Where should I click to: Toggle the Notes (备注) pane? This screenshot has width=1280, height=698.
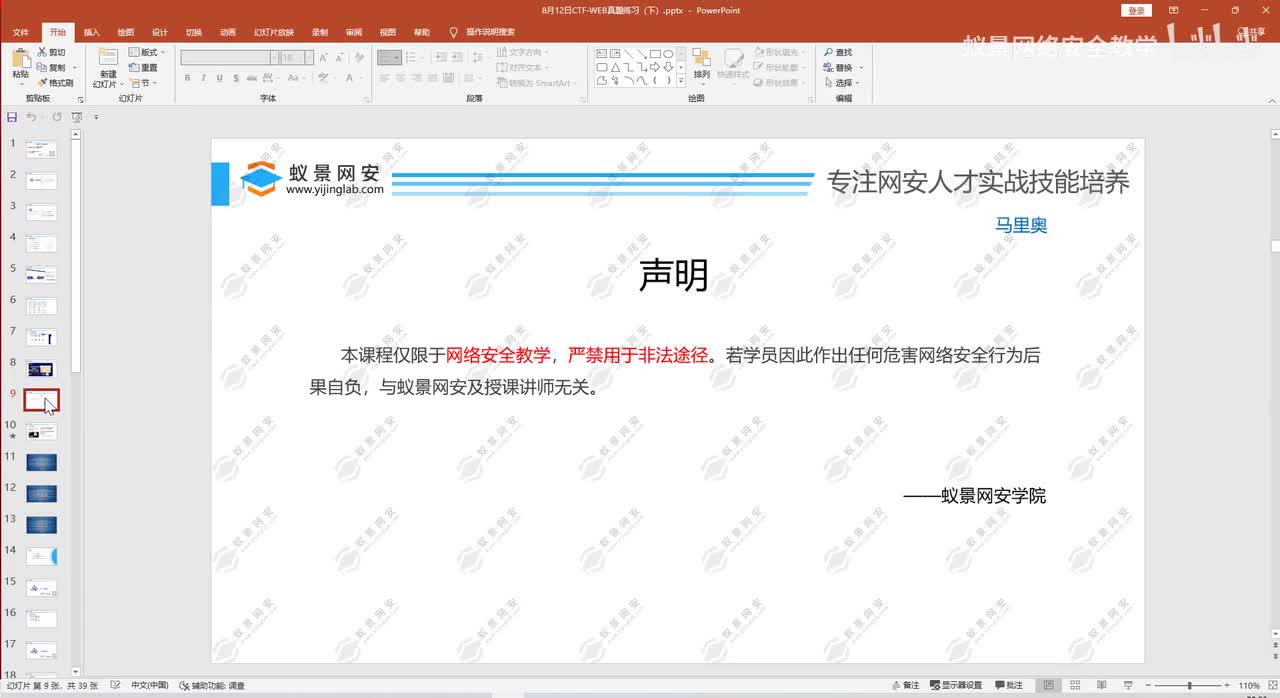point(905,685)
